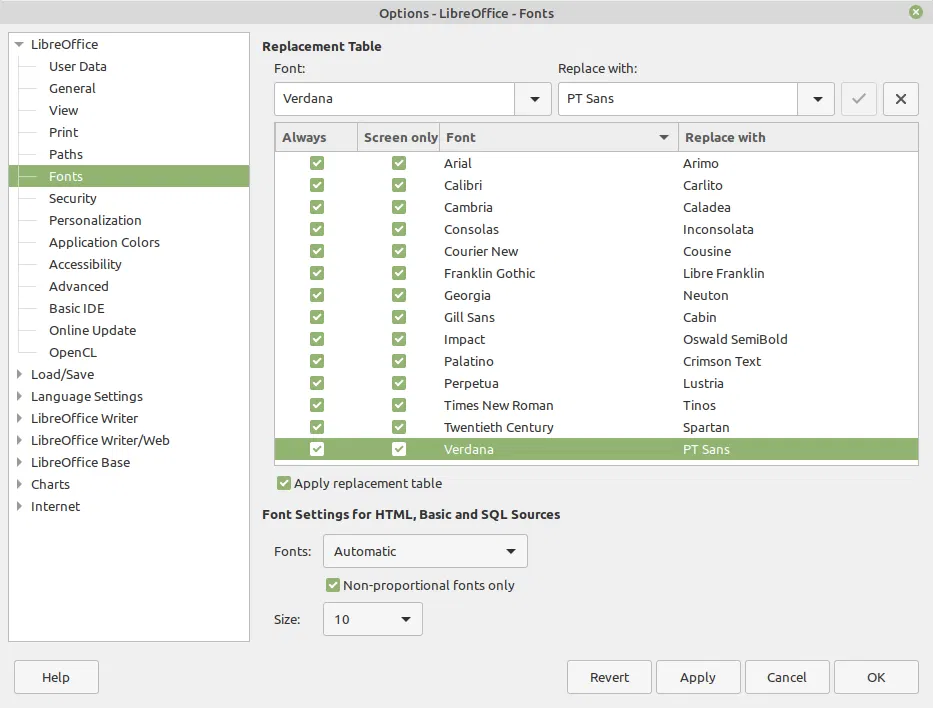Uncheck Always for the Arial row
Viewport: 933px width, 708px height.
click(317, 163)
